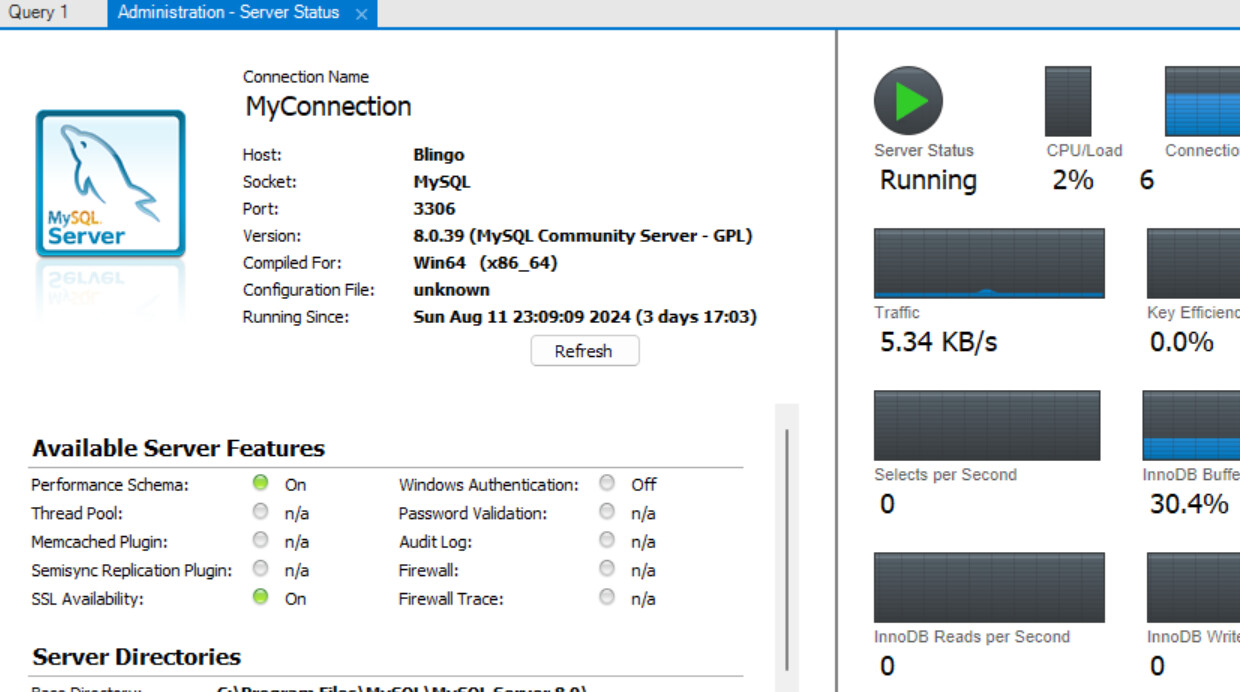Click the Refresh button

point(584,351)
